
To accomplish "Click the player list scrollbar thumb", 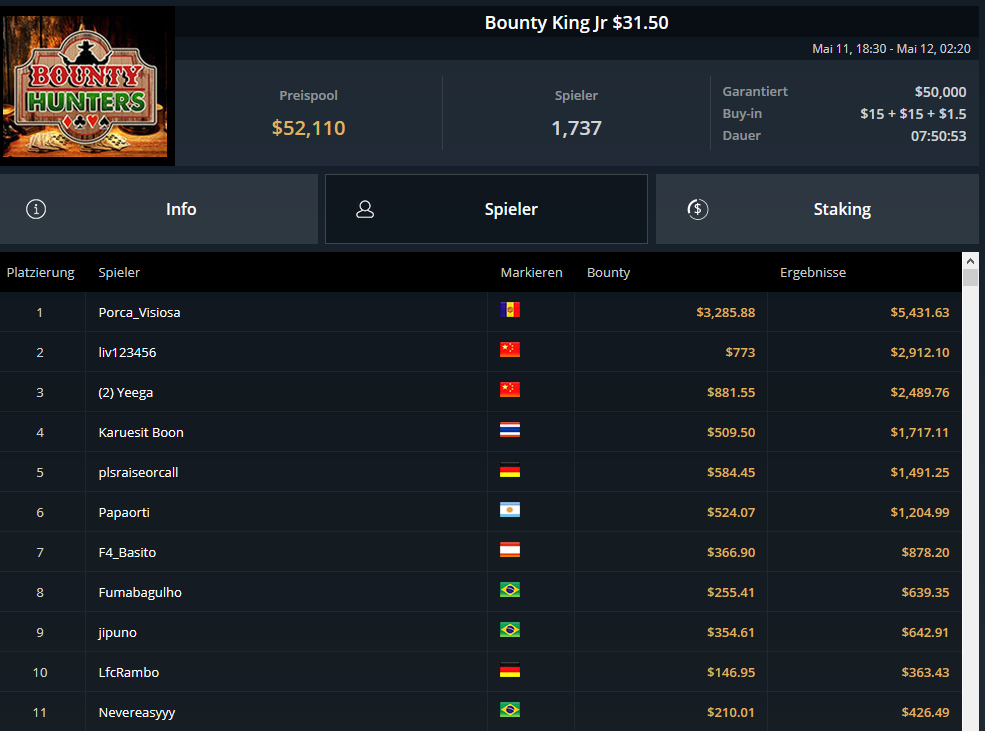I will click(970, 278).
